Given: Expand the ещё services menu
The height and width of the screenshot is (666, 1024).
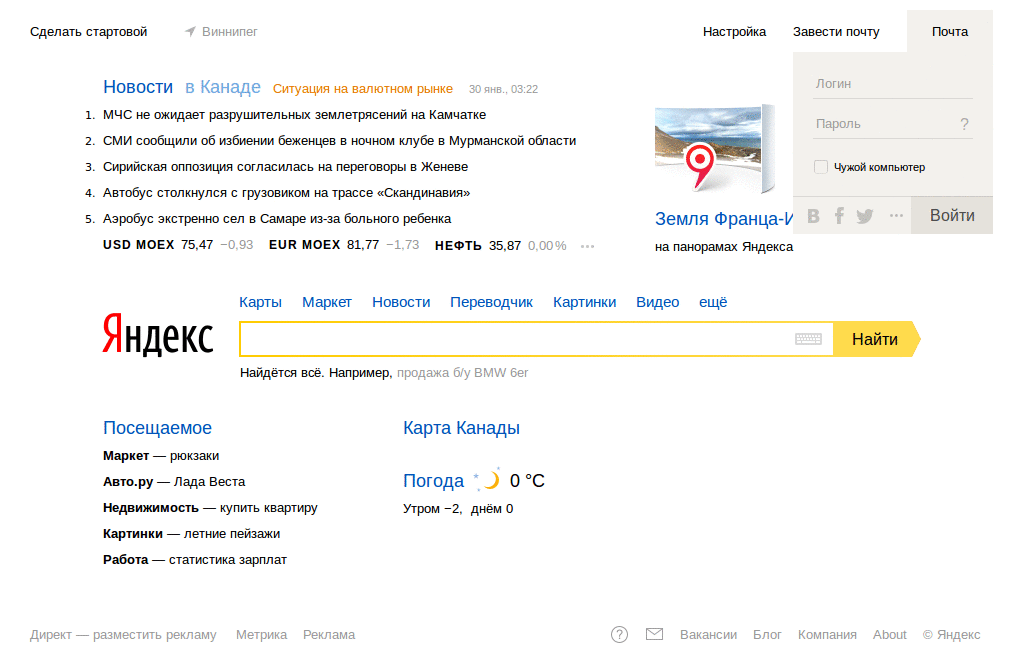Looking at the screenshot, I should [x=713, y=302].
